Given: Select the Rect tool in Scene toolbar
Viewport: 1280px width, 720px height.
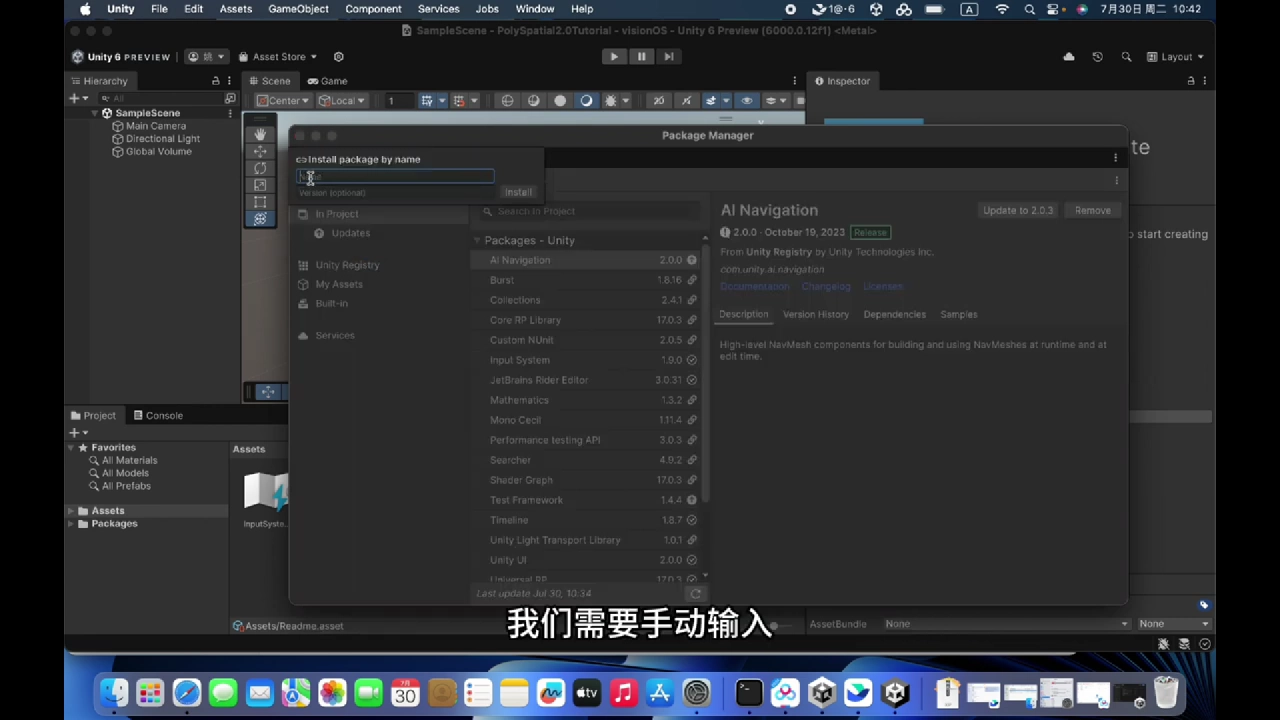Looking at the screenshot, I should [x=260, y=202].
